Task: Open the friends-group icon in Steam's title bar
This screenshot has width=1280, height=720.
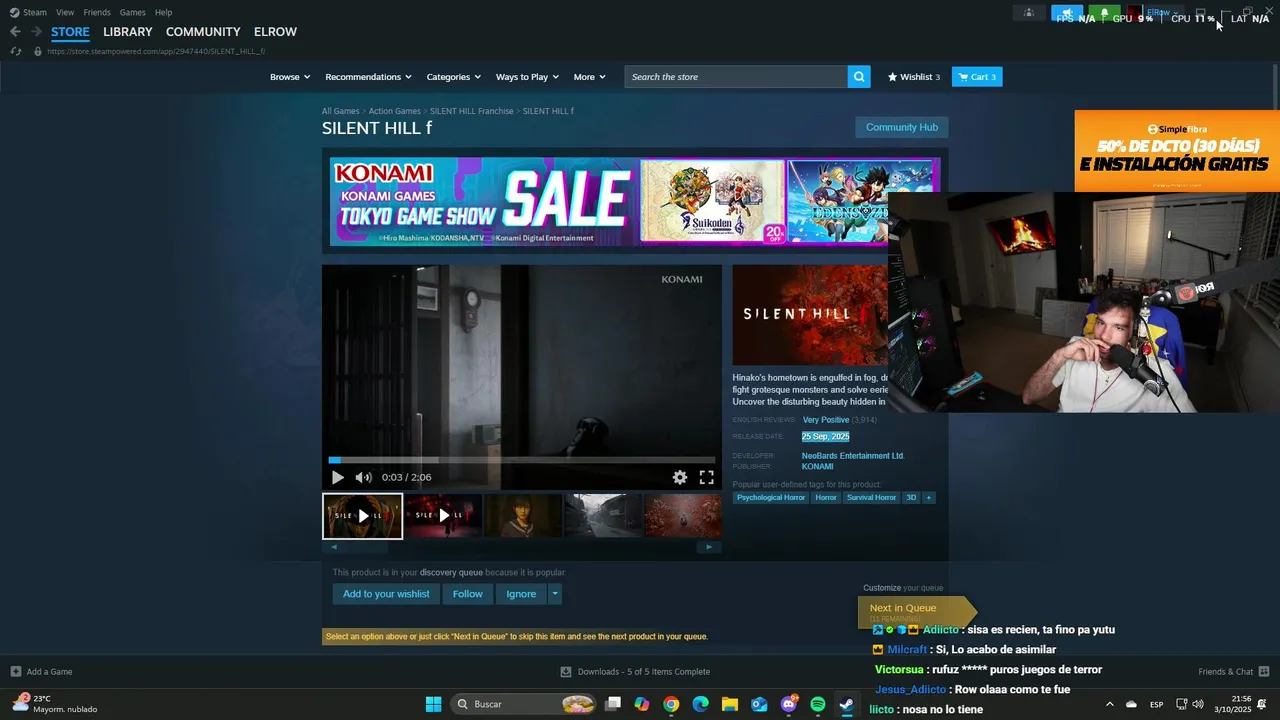Action: pyautogui.click(x=1029, y=13)
